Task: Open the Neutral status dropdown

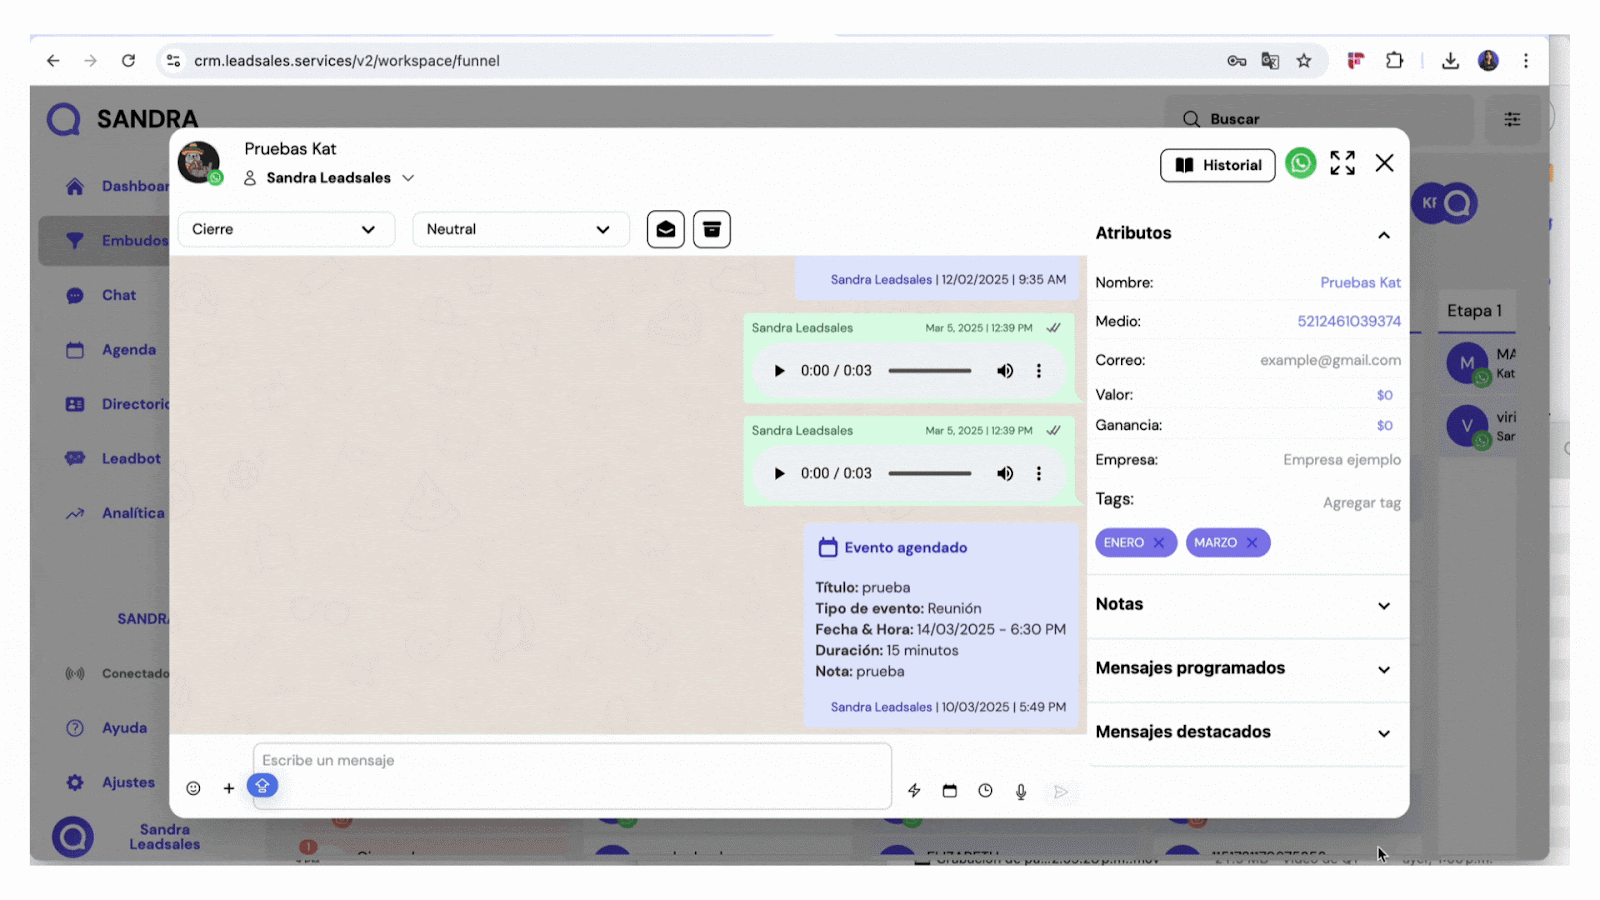Action: click(520, 229)
